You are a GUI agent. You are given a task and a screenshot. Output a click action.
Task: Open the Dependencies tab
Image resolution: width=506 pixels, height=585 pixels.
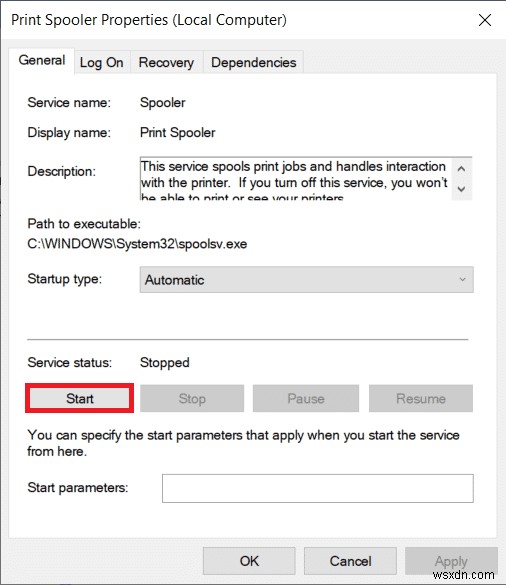tap(253, 62)
